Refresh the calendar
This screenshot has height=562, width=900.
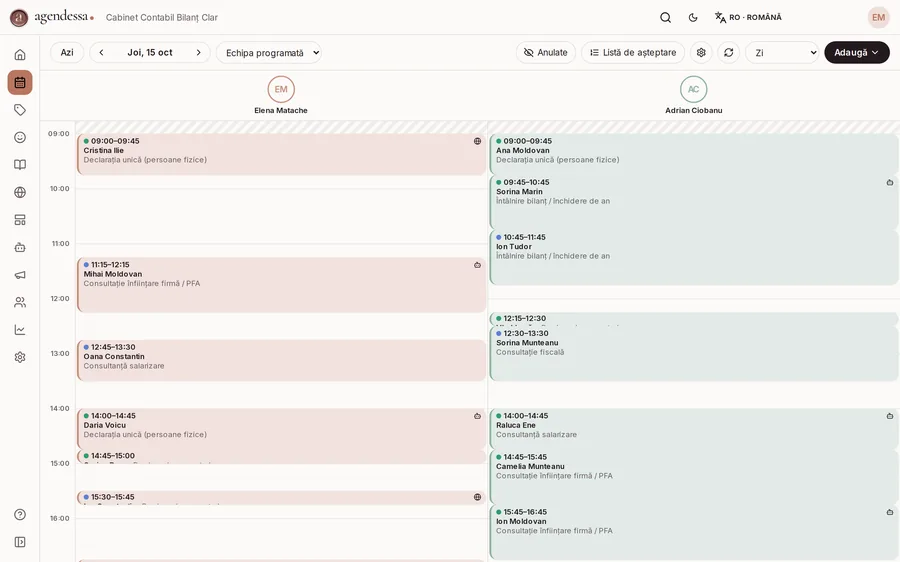(x=728, y=52)
